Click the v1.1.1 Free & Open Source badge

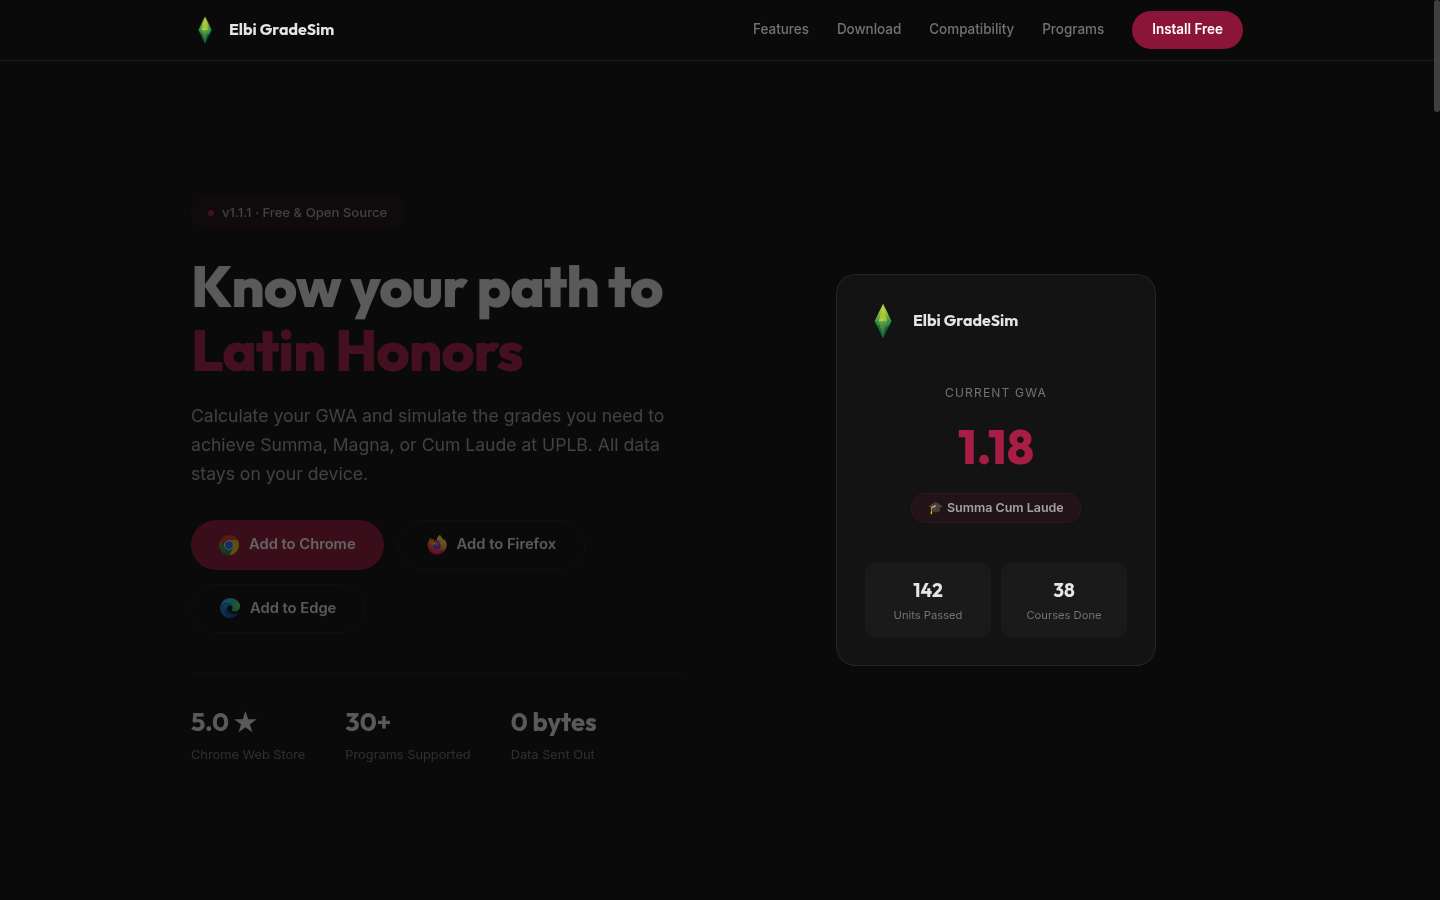pos(297,213)
